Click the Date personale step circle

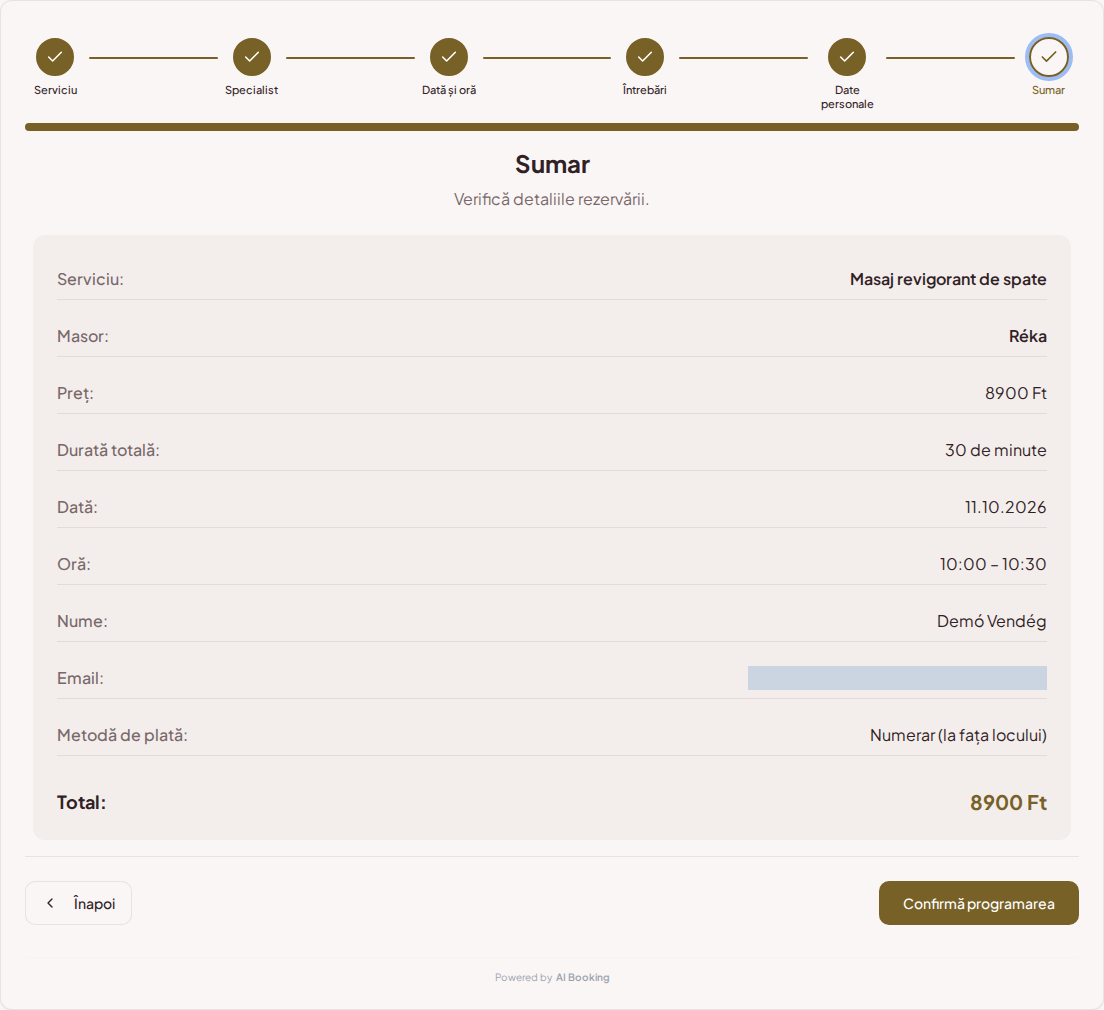pyautogui.click(x=846, y=57)
